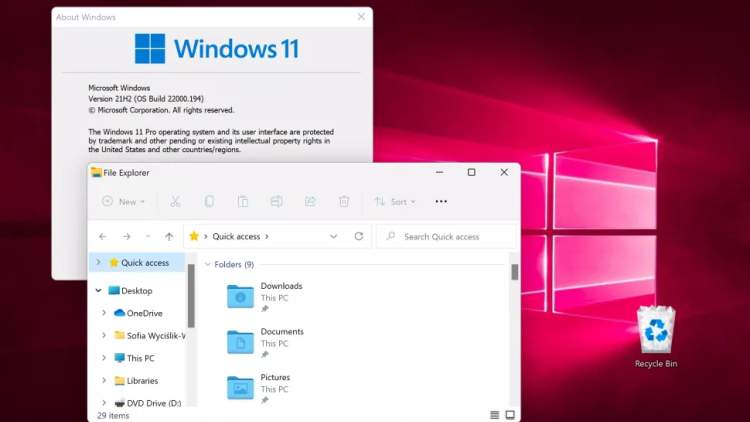Viewport: 750px width, 422px height.
Task: Collapse the Folders (9) group
Action: (x=208, y=264)
